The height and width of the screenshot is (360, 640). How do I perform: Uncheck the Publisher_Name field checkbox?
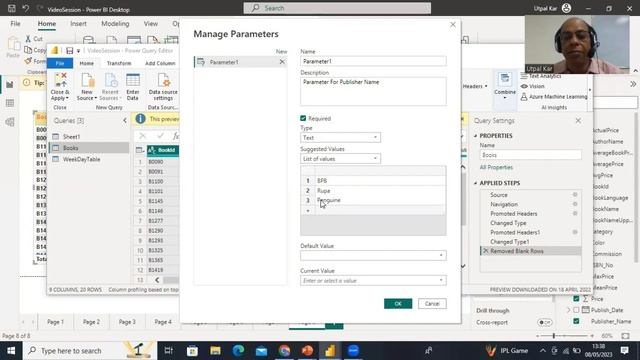point(576,321)
